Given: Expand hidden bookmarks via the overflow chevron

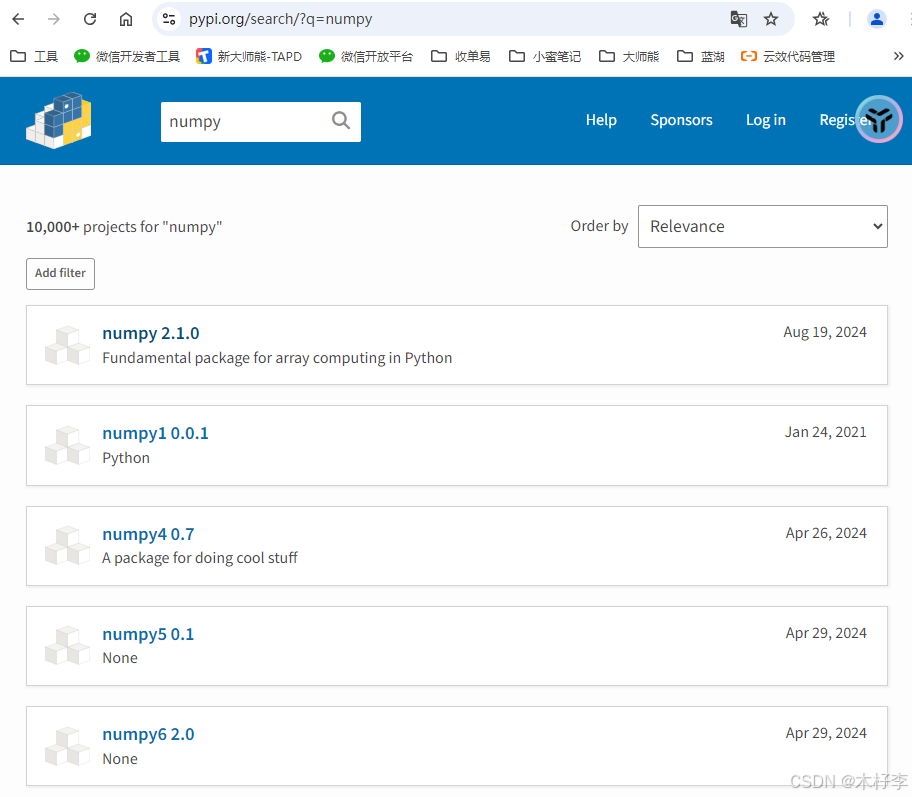Looking at the screenshot, I should click(x=899, y=56).
